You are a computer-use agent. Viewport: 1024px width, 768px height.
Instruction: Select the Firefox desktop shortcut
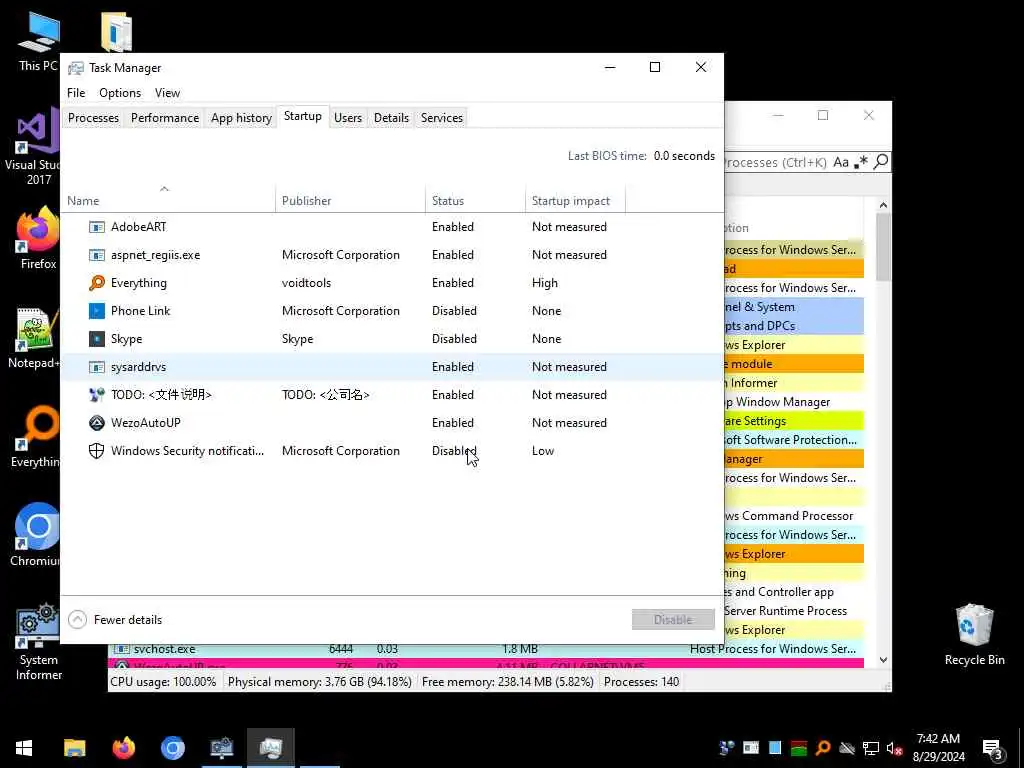[36, 238]
